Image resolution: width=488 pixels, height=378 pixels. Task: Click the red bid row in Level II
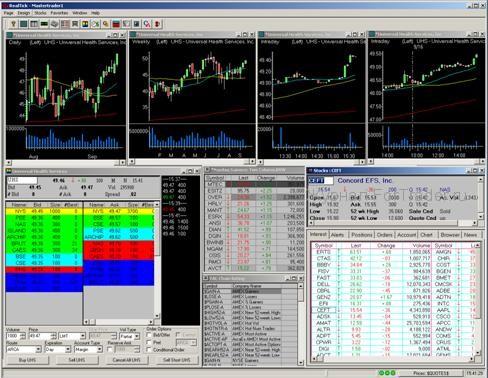[x=44, y=269]
